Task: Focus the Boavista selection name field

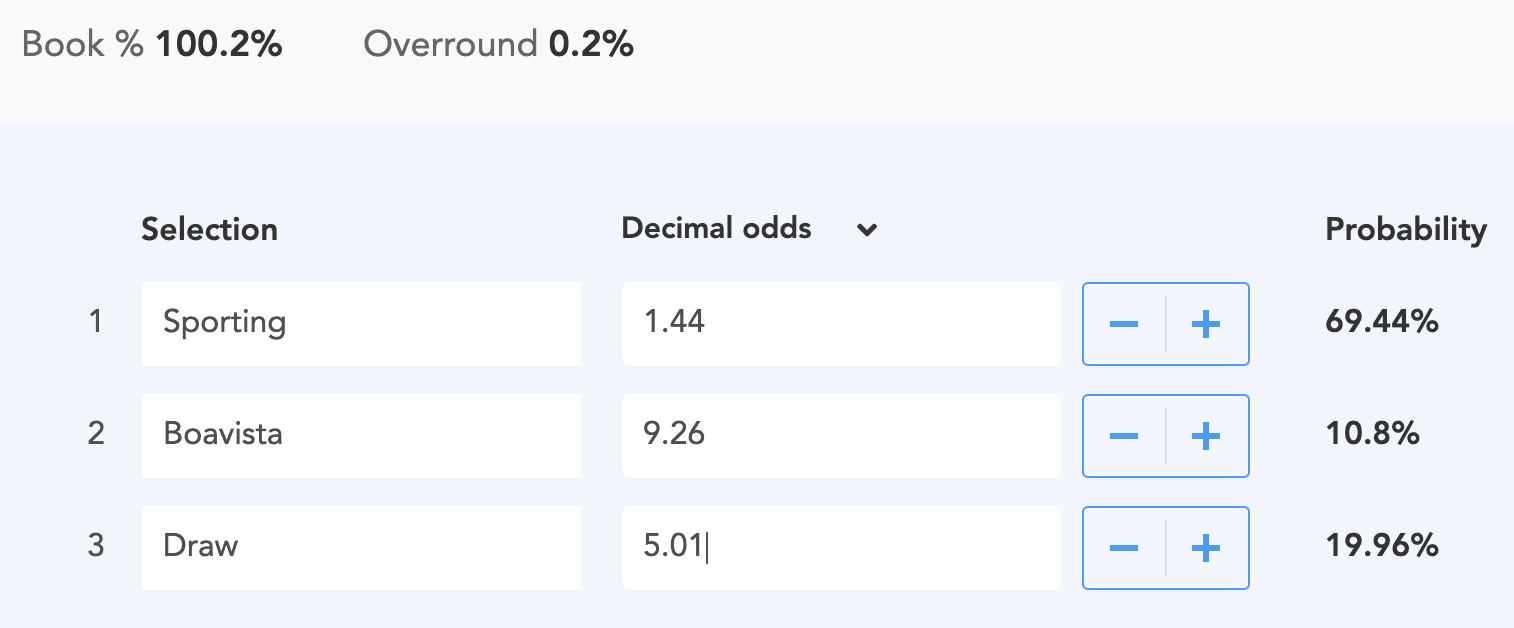Action: (361, 435)
